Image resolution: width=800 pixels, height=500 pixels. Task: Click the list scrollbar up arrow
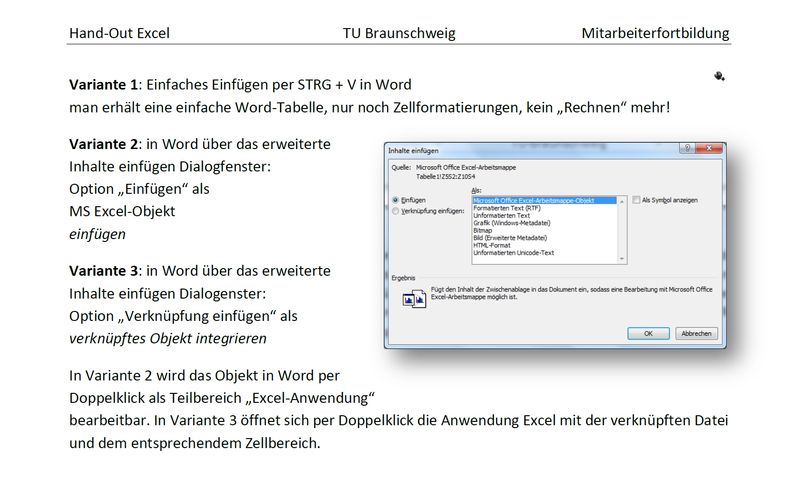click(621, 202)
